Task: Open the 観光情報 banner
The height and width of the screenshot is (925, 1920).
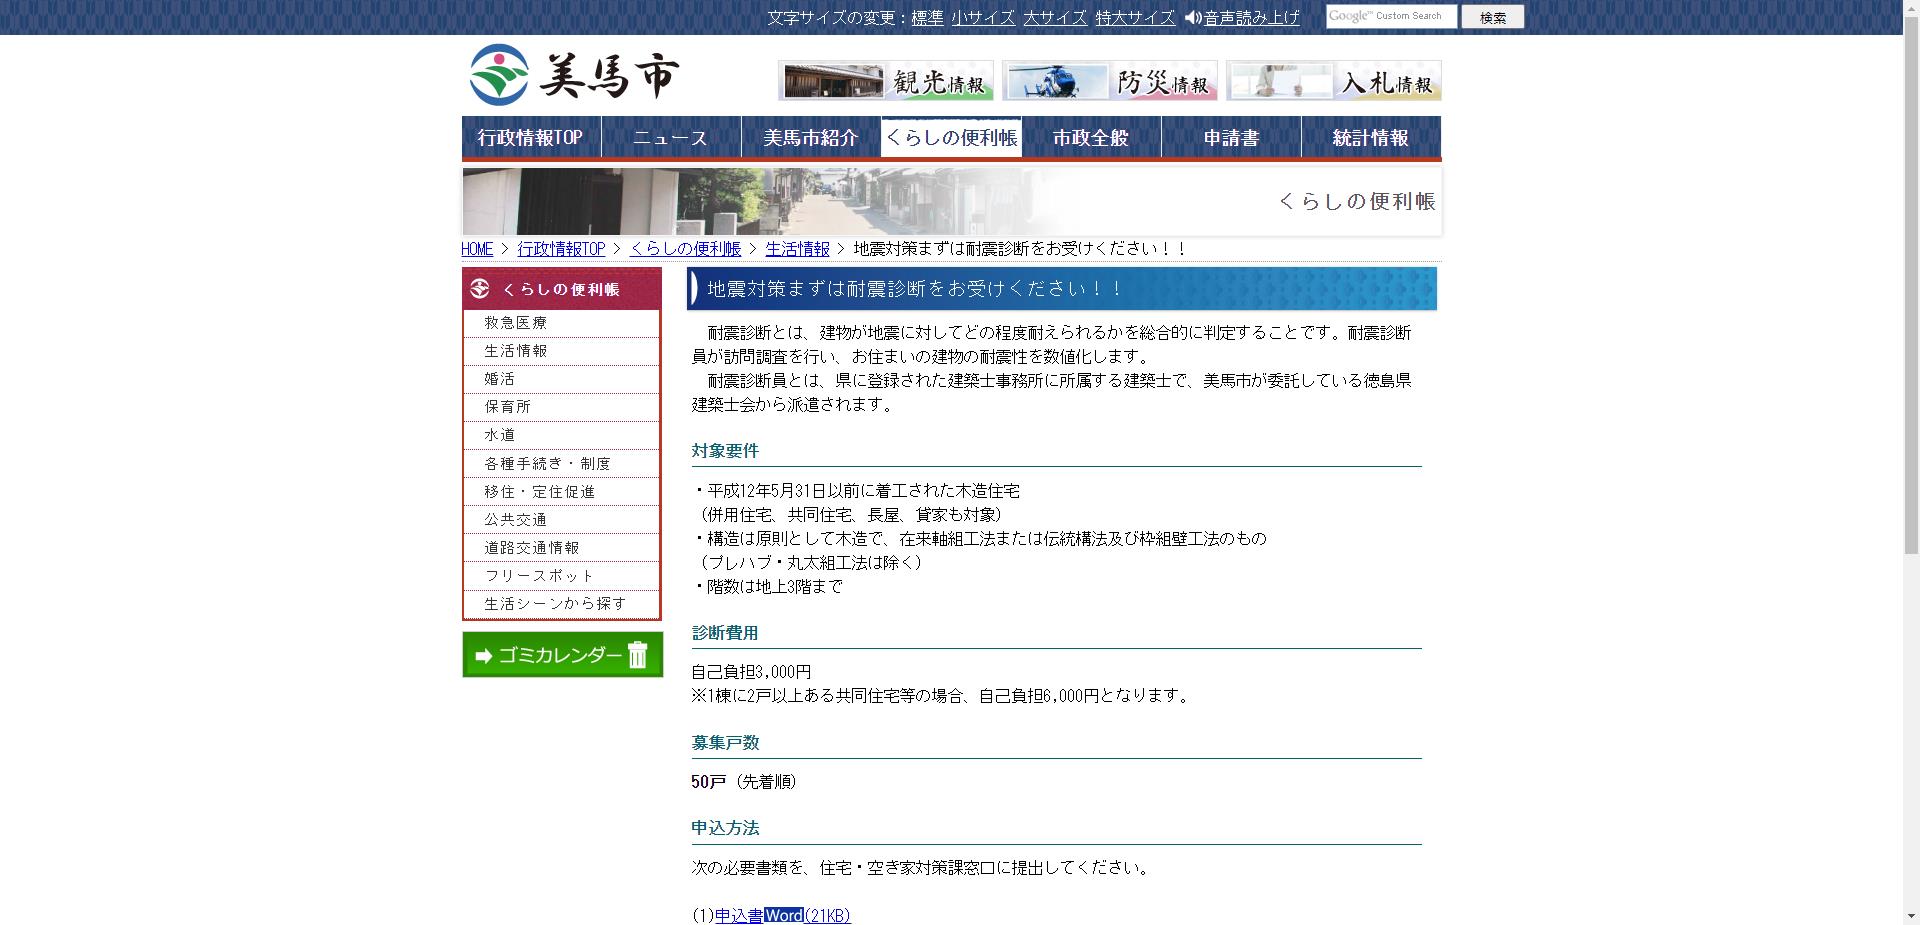Action: pyautogui.click(x=884, y=80)
